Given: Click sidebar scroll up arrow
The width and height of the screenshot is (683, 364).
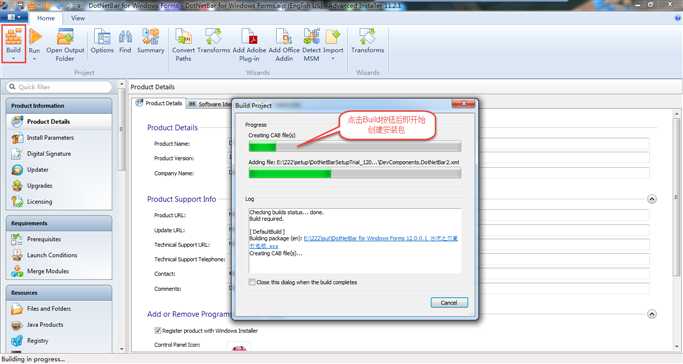Looking at the screenshot, I should pyautogui.click(x=122, y=84).
